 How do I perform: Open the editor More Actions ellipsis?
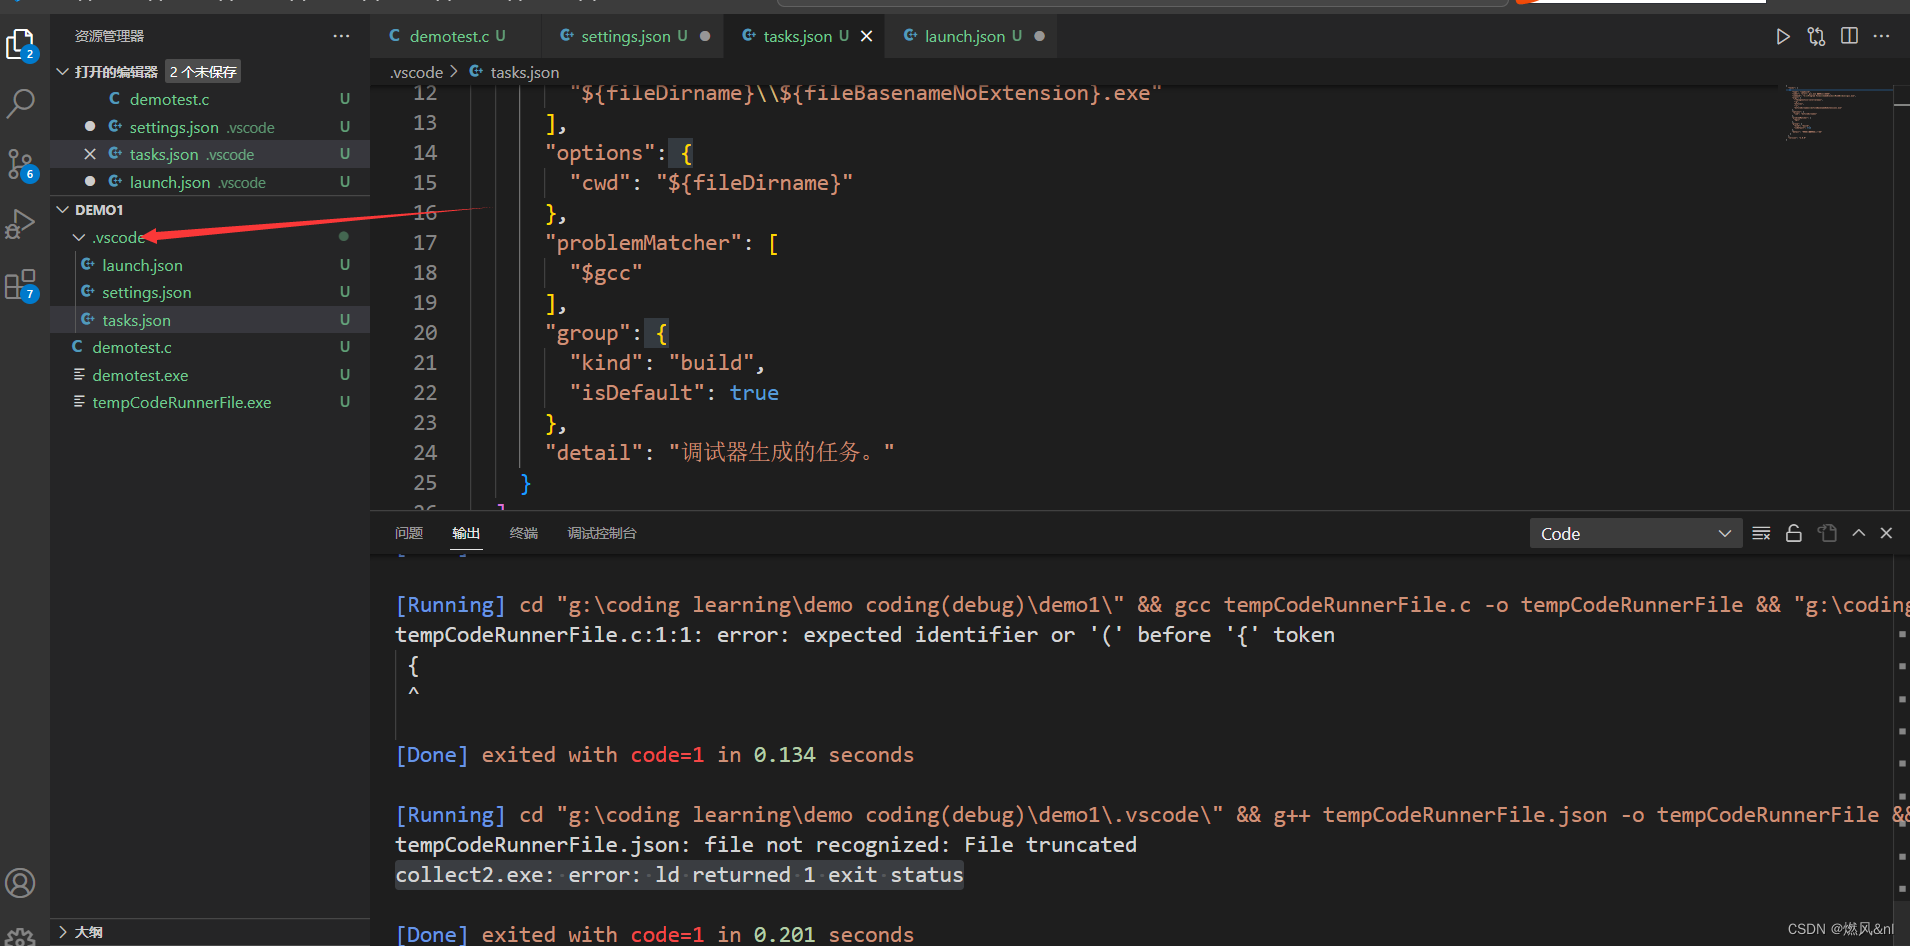coord(1881,36)
